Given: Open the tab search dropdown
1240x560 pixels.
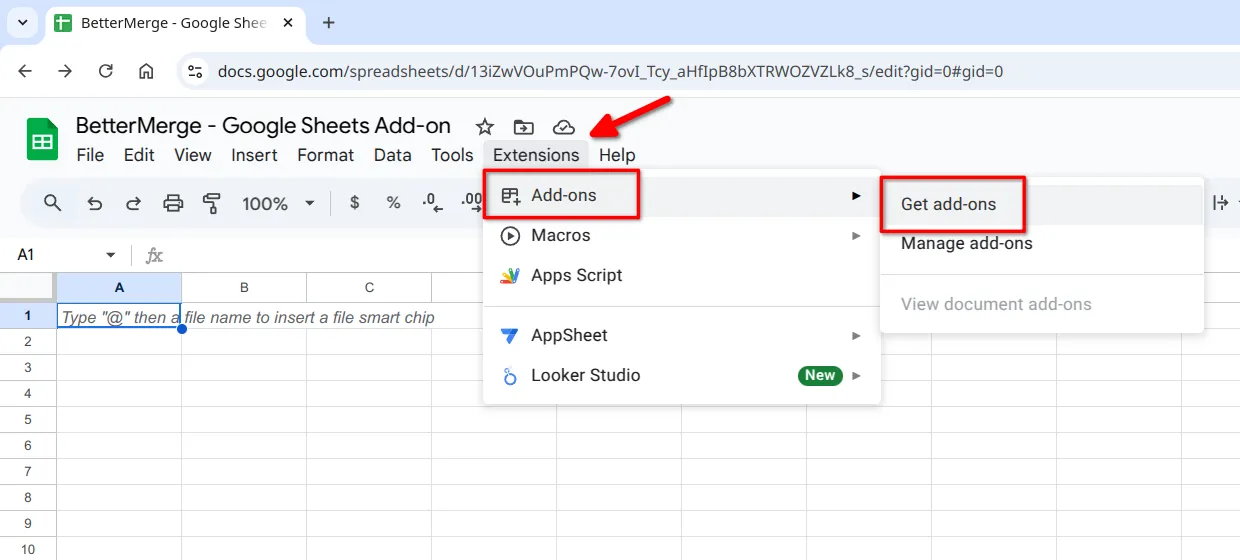Looking at the screenshot, I should click(23, 23).
